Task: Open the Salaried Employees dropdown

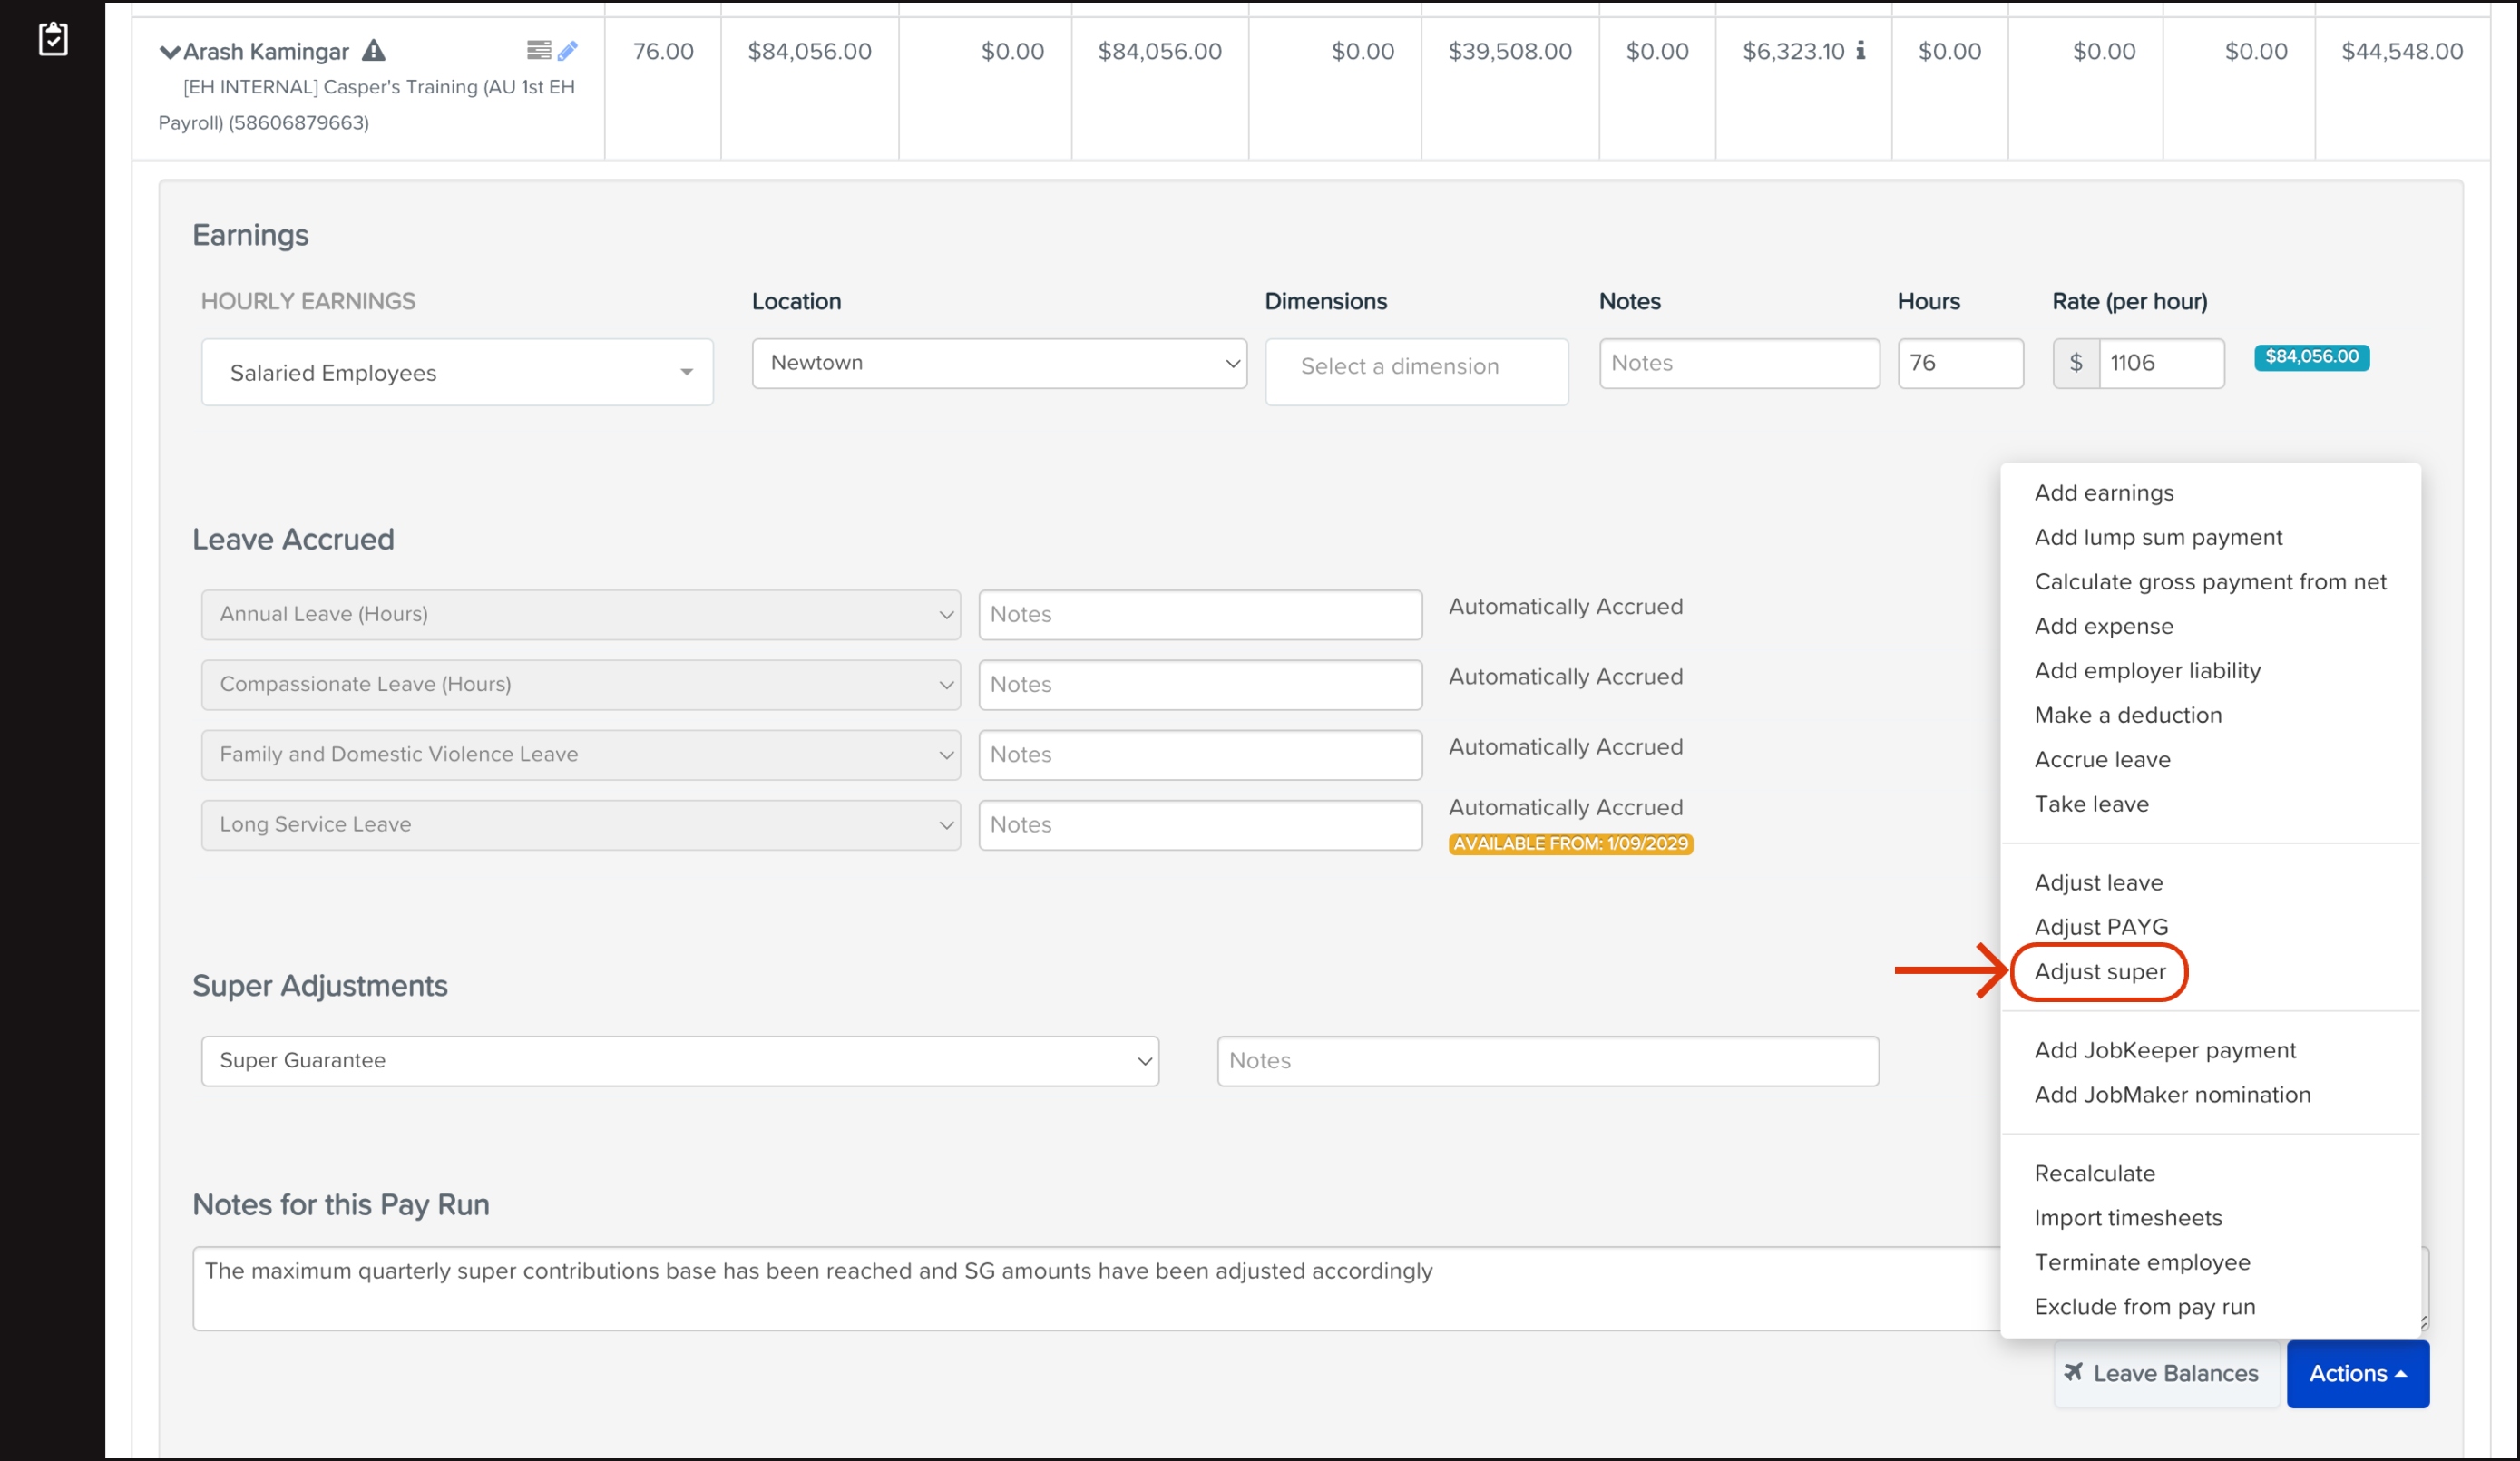Action: pyautogui.click(x=457, y=373)
